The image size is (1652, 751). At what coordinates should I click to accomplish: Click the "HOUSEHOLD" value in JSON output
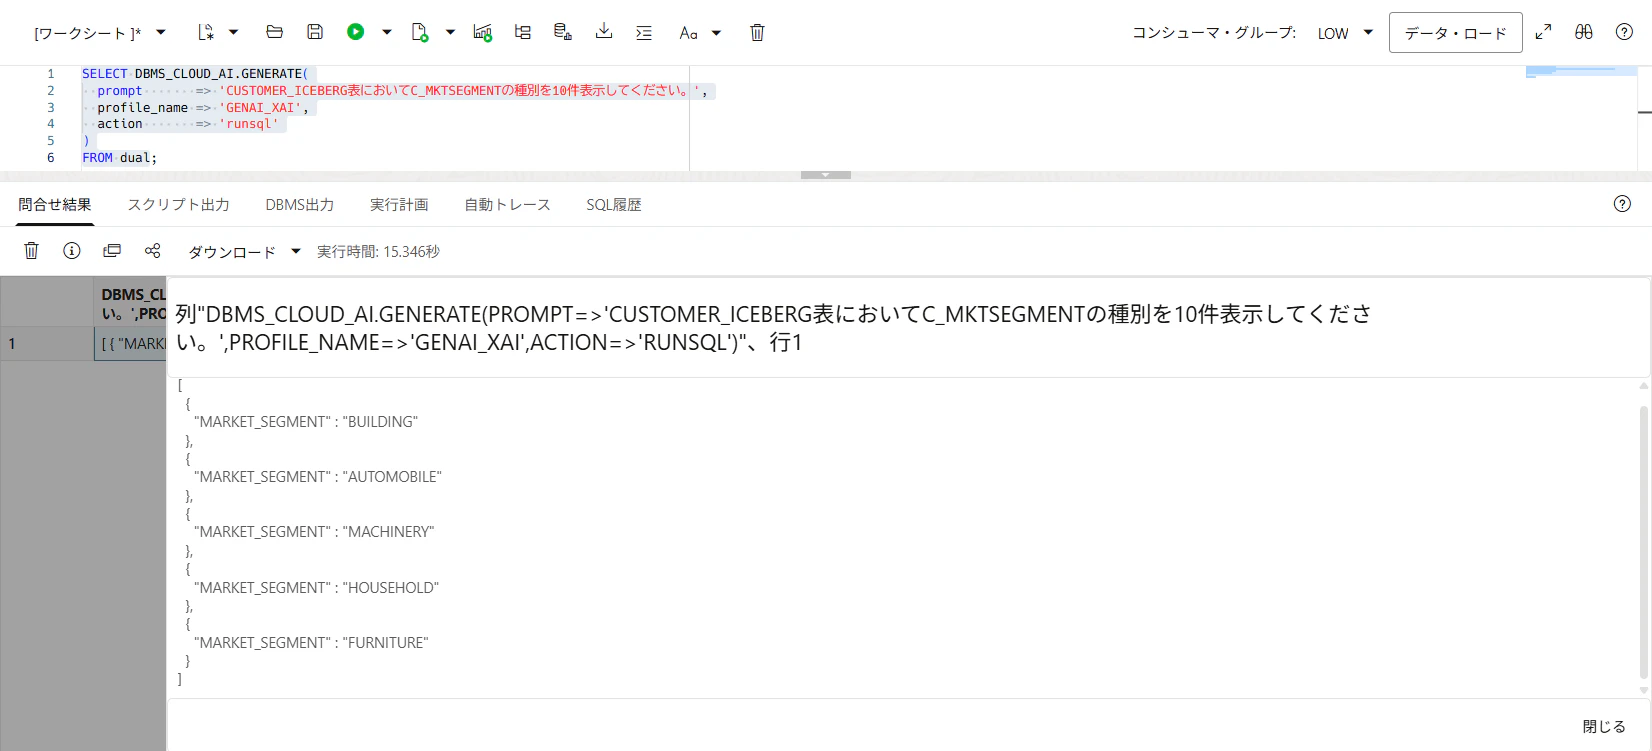click(391, 588)
